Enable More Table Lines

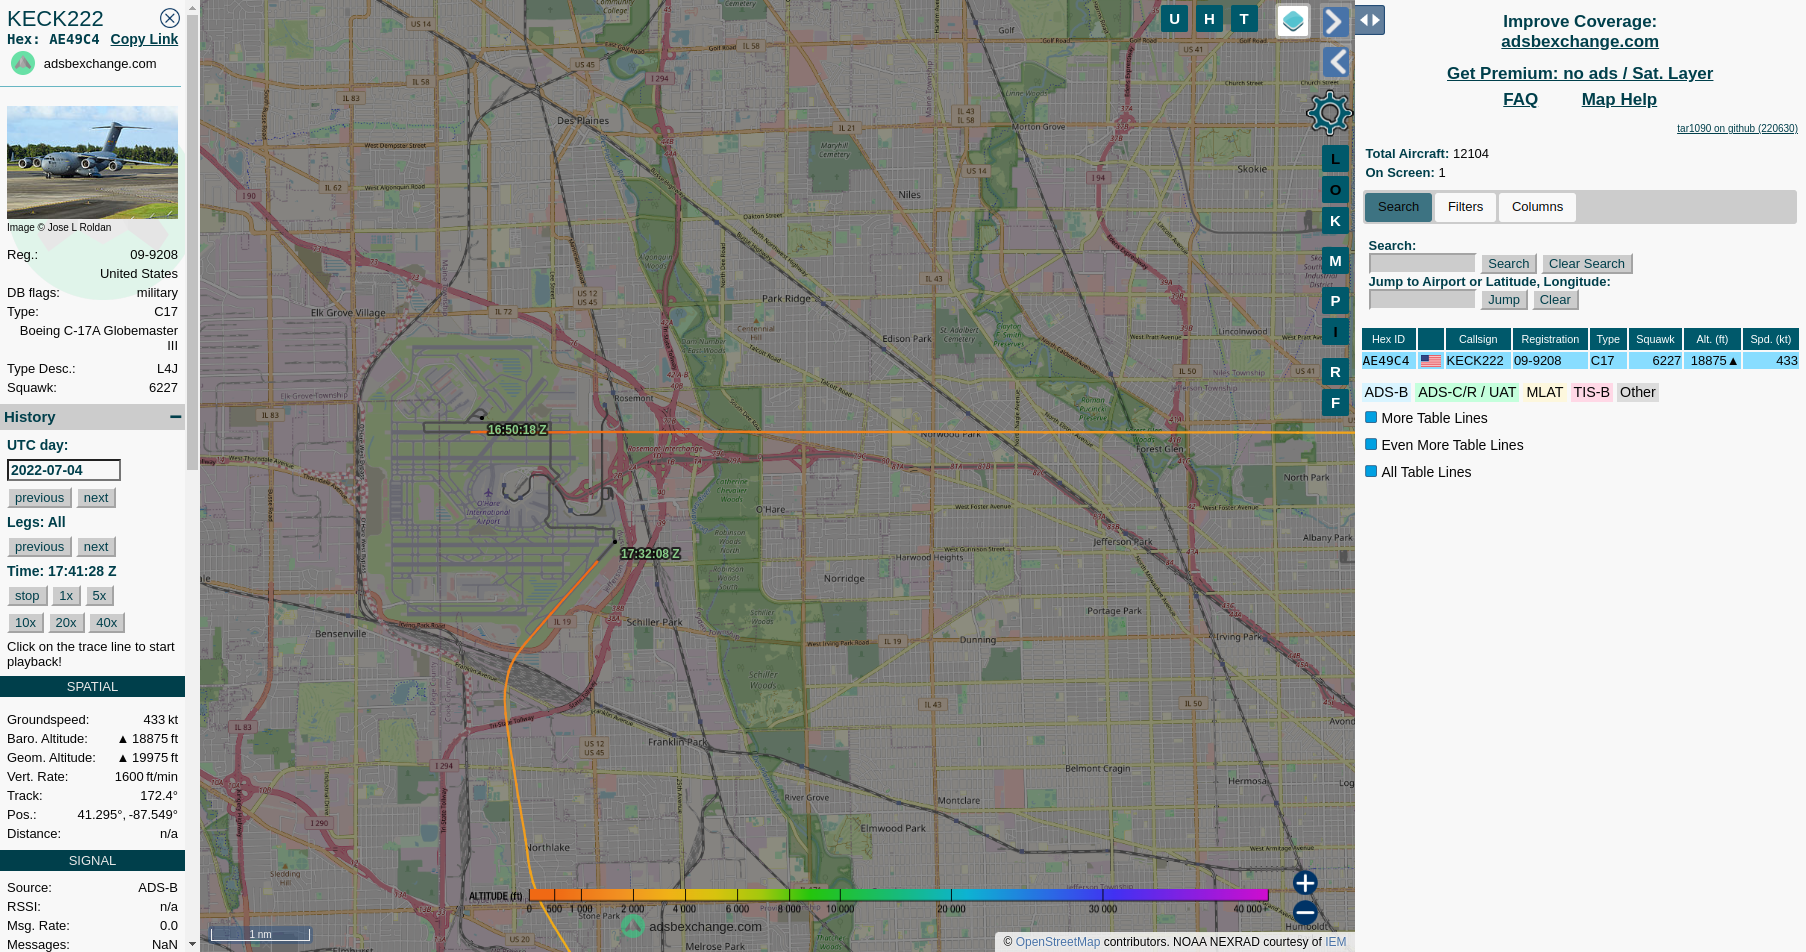[x=1371, y=418]
